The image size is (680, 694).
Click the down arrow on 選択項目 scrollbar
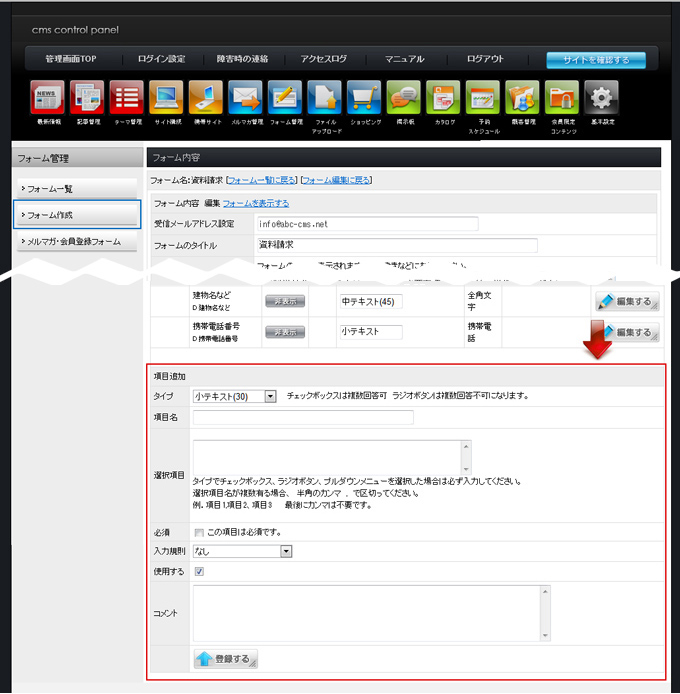point(464,468)
